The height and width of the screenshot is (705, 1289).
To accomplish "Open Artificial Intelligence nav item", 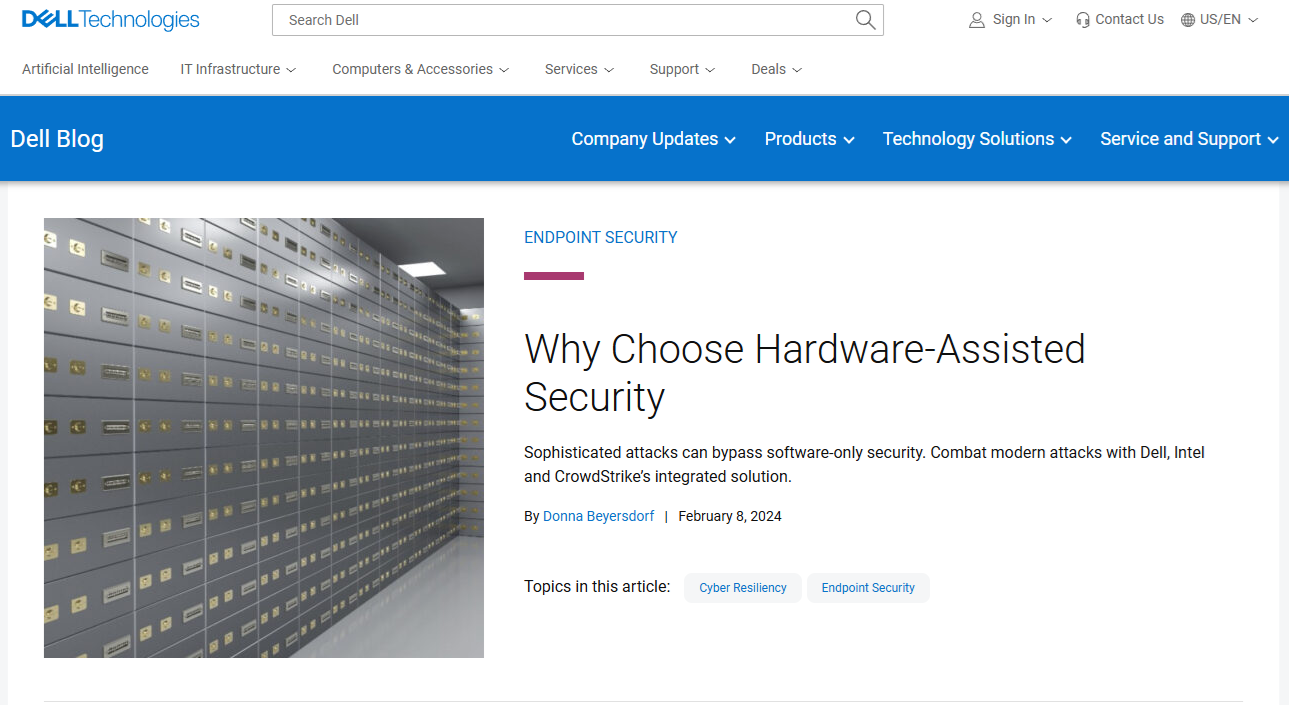I will [x=85, y=69].
